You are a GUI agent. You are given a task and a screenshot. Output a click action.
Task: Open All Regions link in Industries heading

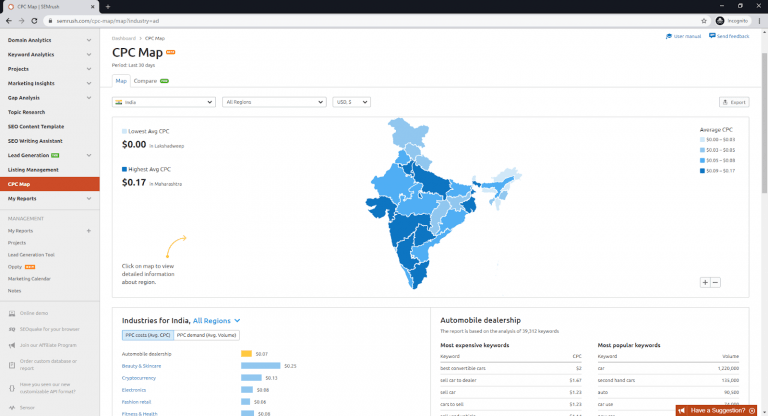tap(216, 320)
